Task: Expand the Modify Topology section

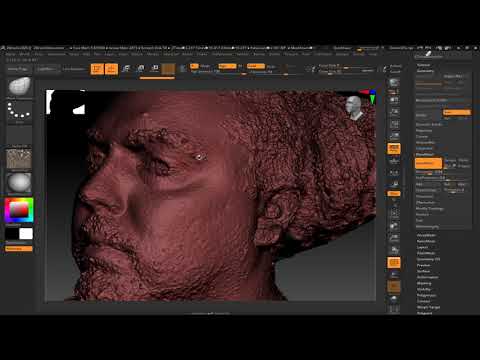Action: point(430,208)
